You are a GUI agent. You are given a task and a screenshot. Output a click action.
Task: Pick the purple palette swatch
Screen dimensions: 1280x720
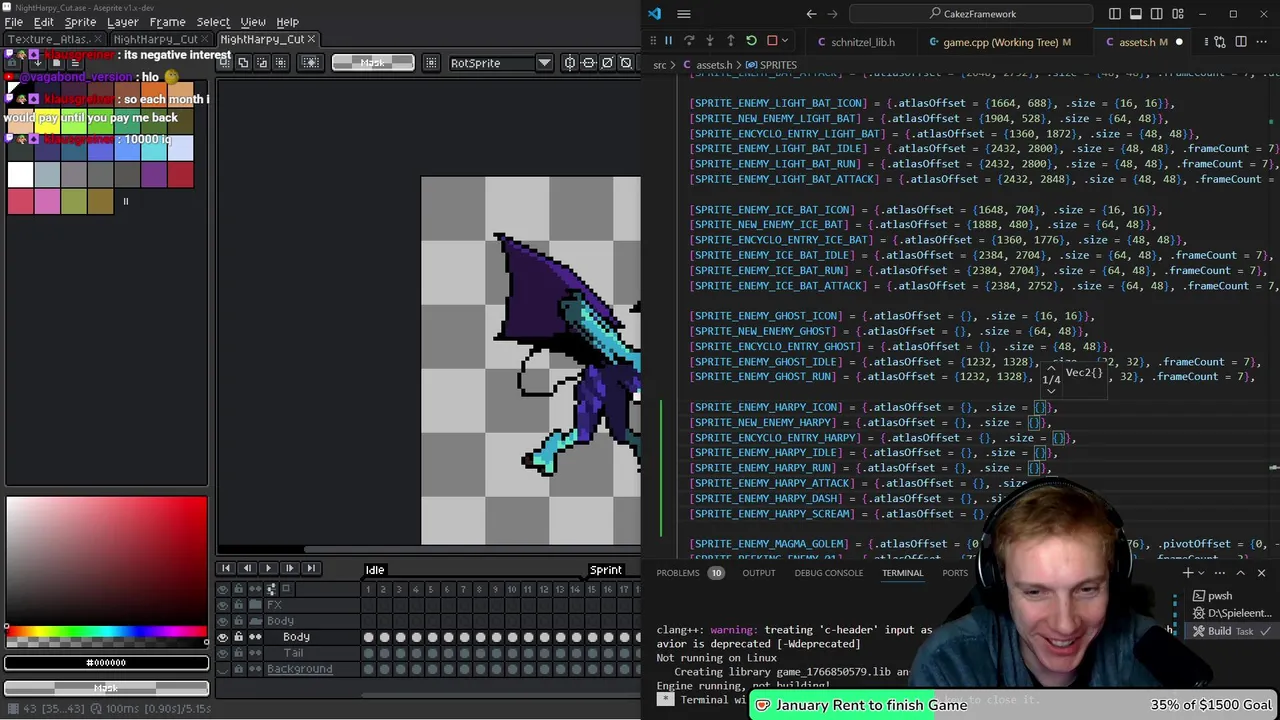click(153, 174)
